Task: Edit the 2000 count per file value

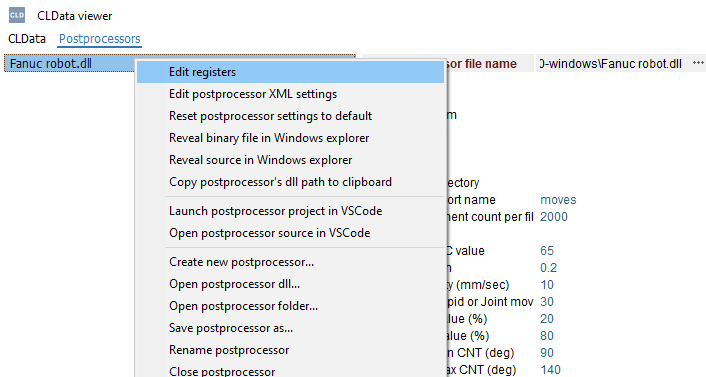Action: [554, 217]
